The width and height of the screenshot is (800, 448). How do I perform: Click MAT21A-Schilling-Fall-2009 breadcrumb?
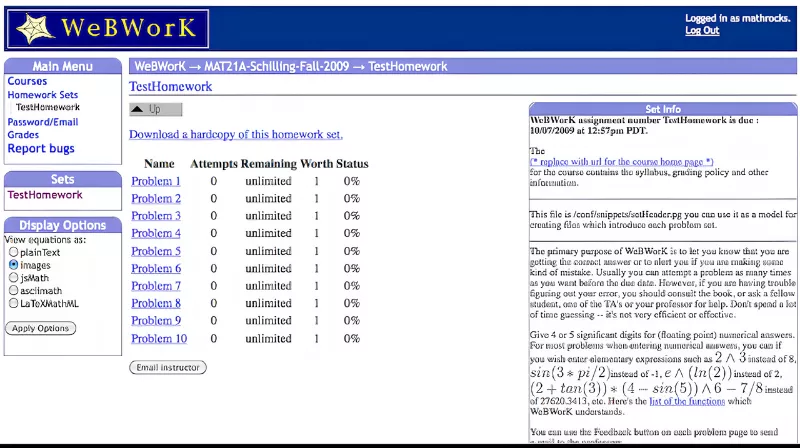pyautogui.click(x=277, y=66)
